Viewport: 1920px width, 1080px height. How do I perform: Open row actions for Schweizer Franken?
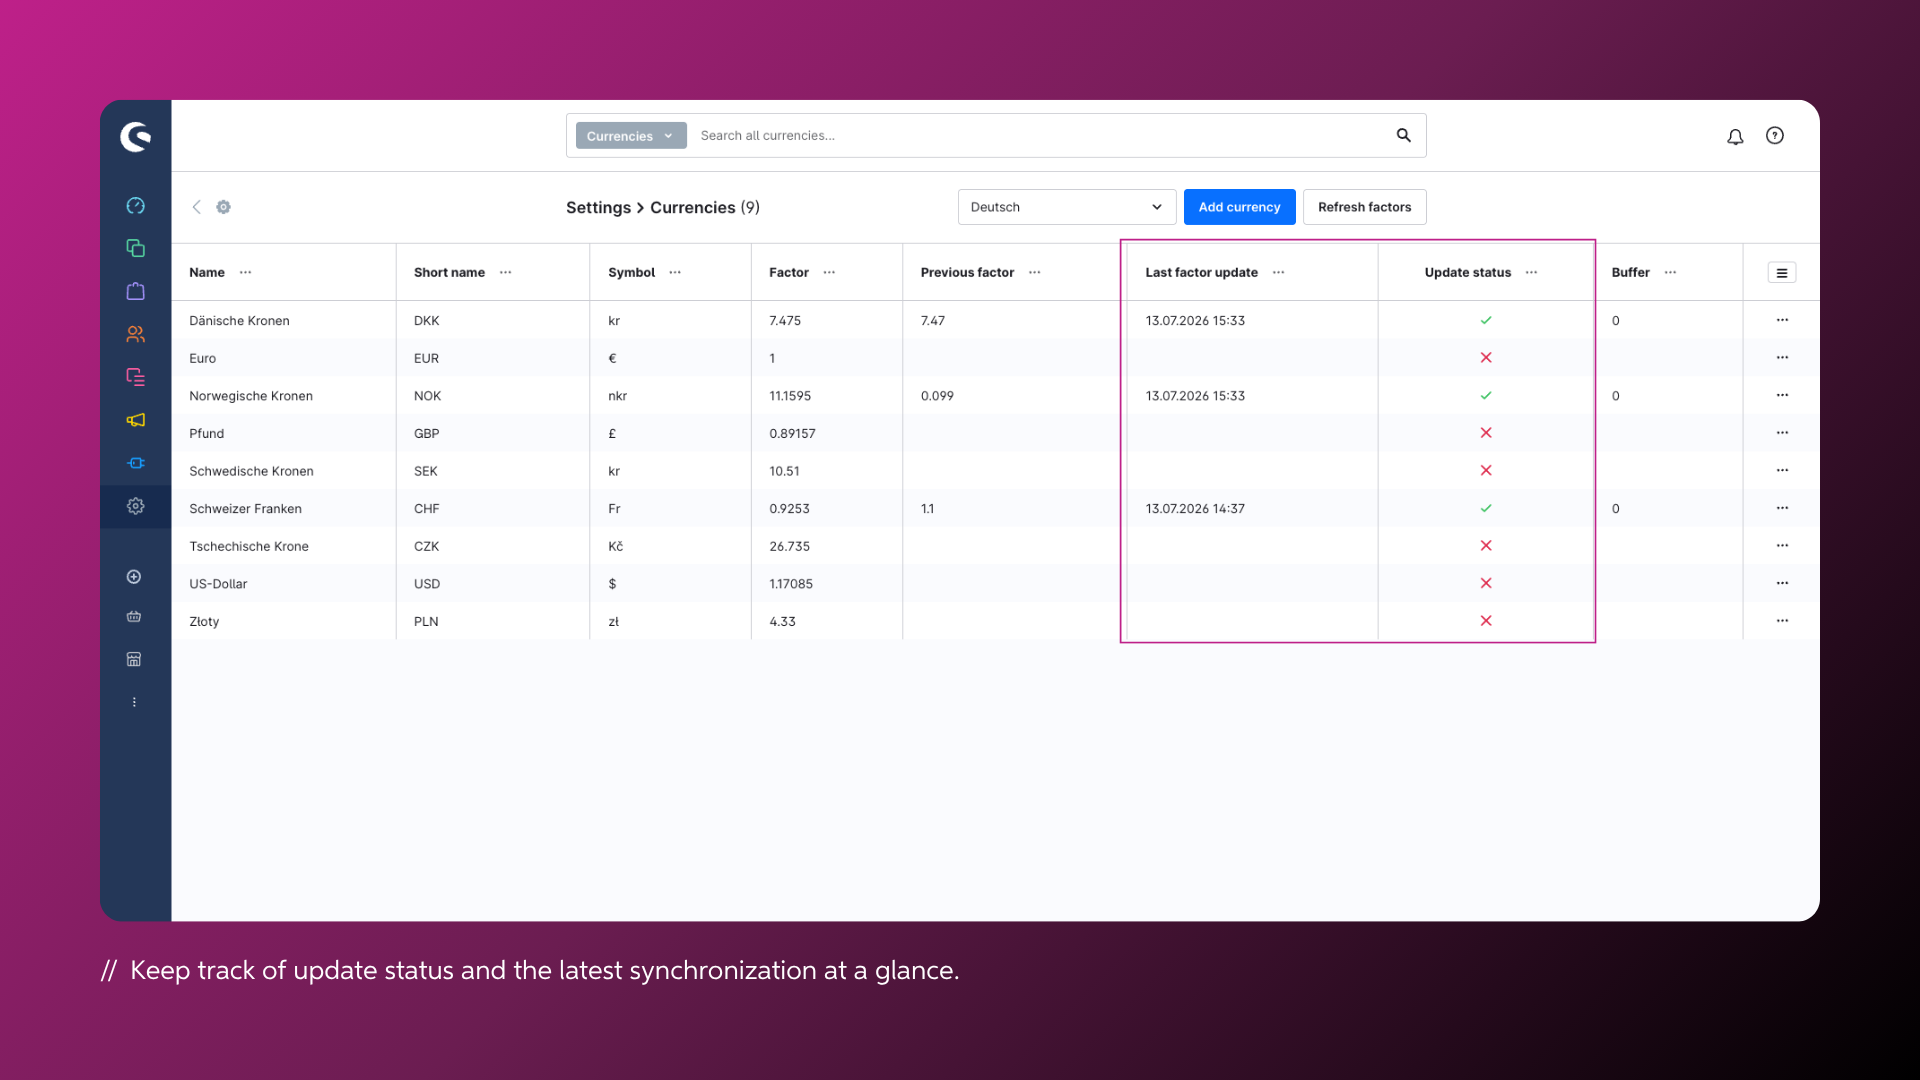(1782, 508)
